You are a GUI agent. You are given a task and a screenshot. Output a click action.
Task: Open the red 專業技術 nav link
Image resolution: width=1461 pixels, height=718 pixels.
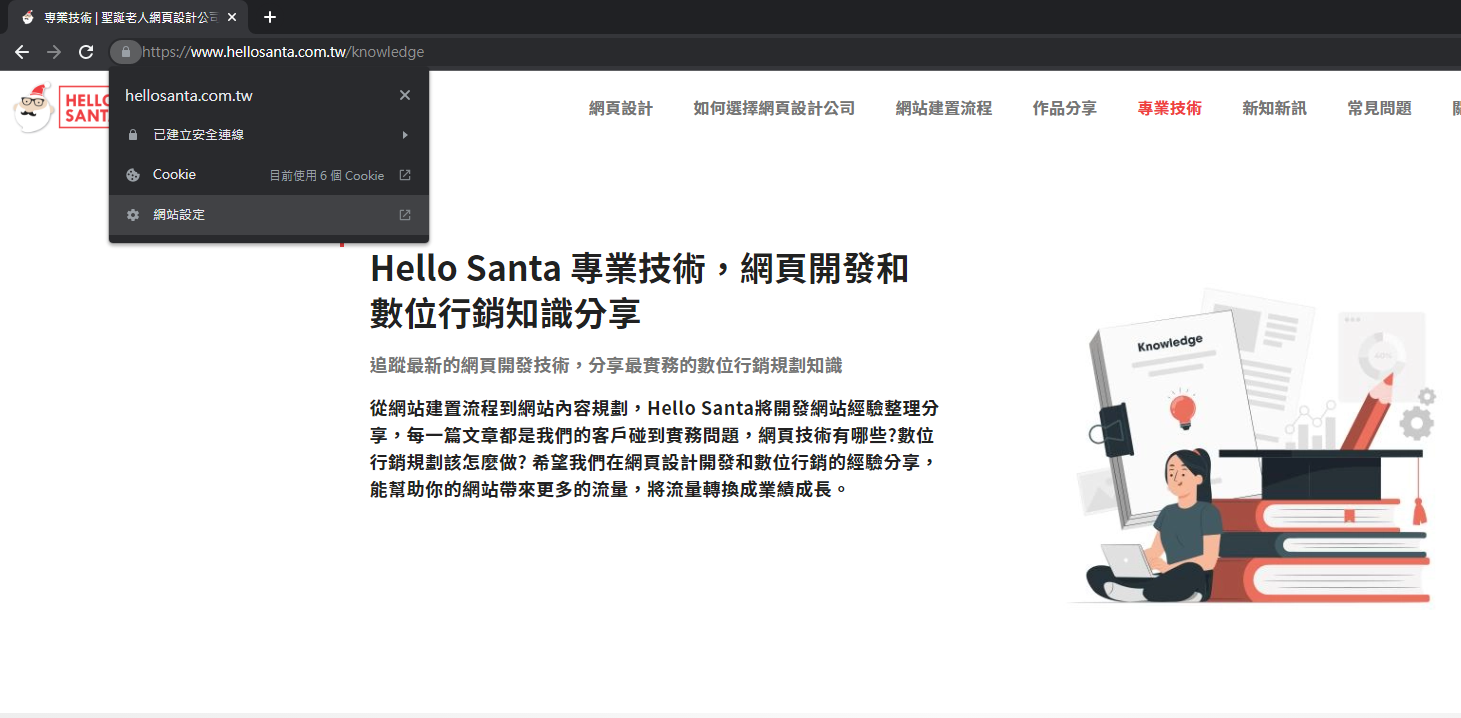pyautogui.click(x=1170, y=108)
